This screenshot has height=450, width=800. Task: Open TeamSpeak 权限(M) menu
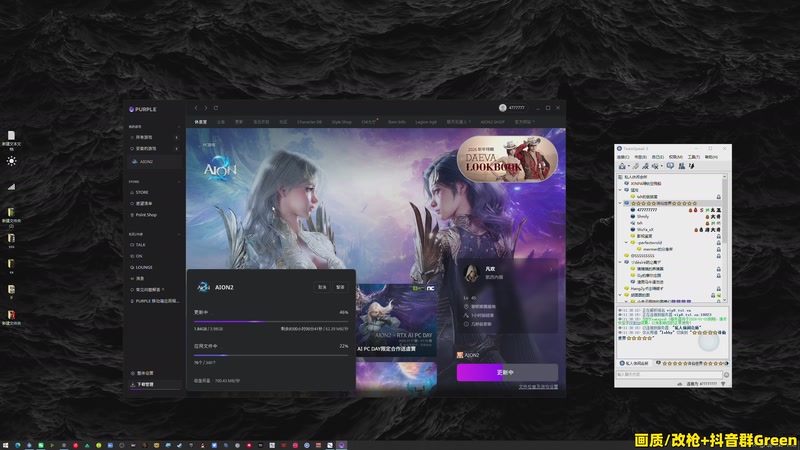click(x=676, y=157)
